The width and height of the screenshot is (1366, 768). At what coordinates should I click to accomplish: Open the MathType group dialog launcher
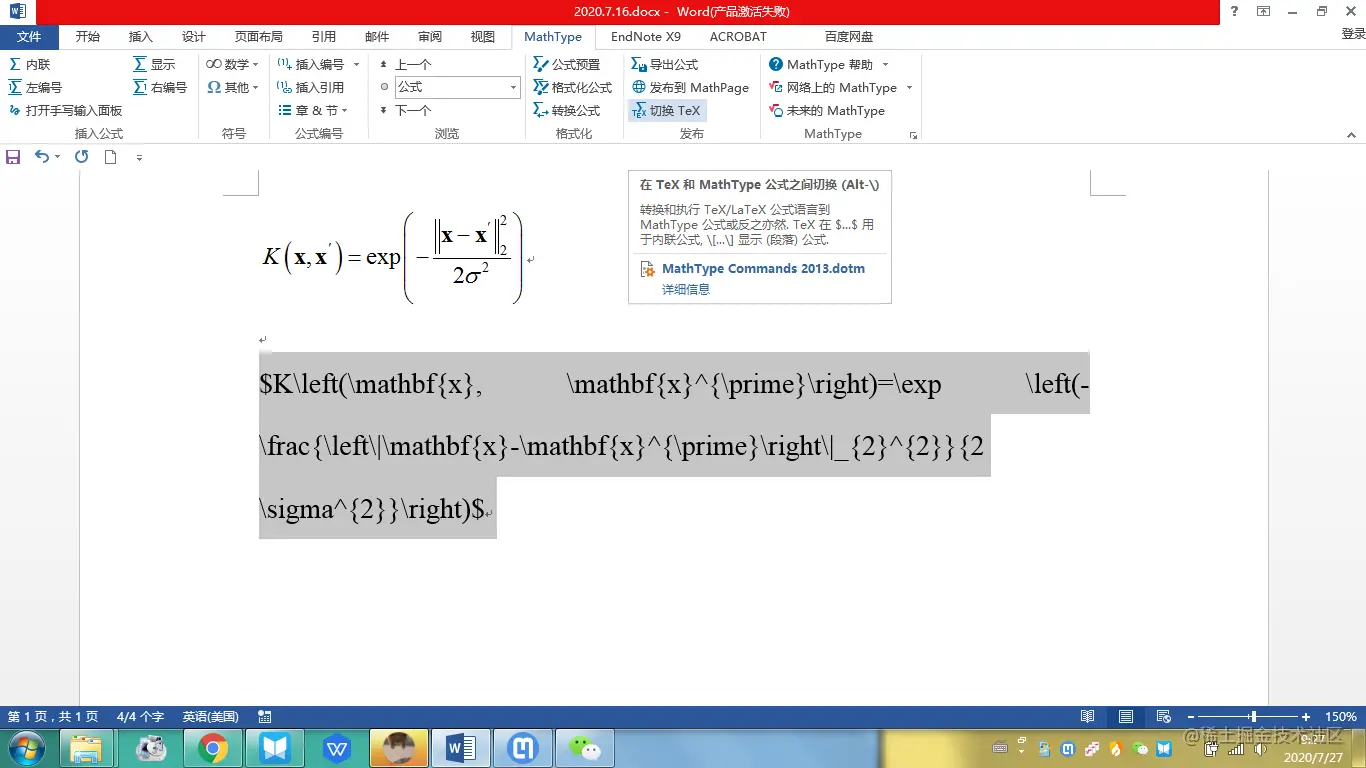pos(913,134)
